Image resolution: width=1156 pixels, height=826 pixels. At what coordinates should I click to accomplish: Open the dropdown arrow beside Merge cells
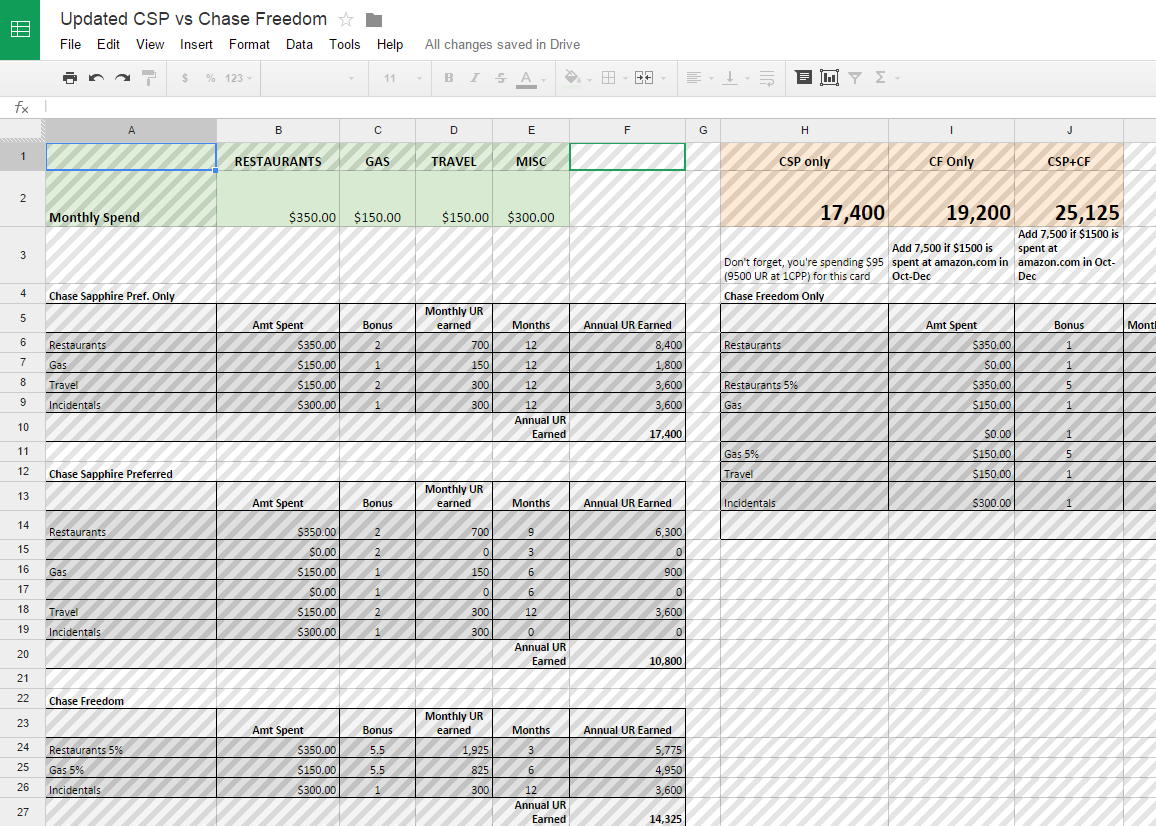664,78
